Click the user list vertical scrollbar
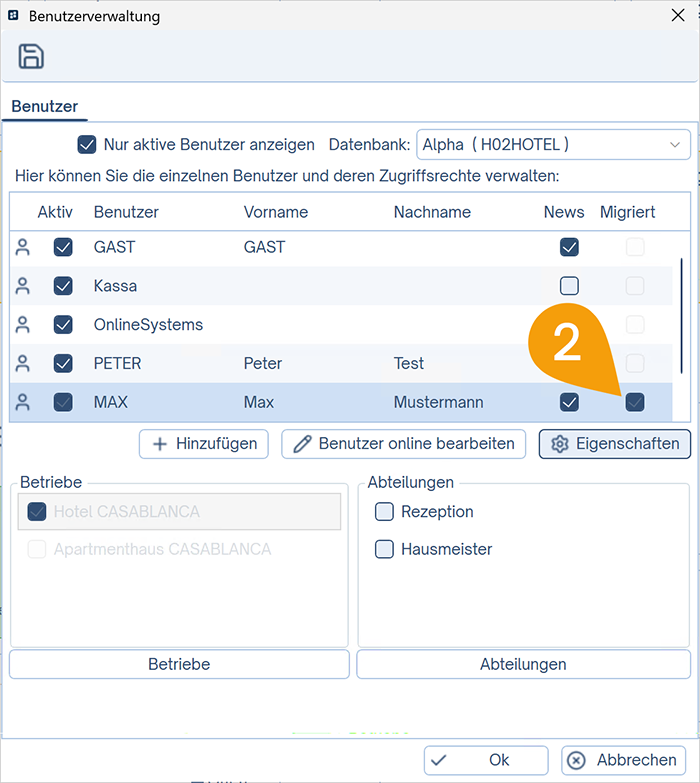The image size is (700, 783). [x=681, y=316]
